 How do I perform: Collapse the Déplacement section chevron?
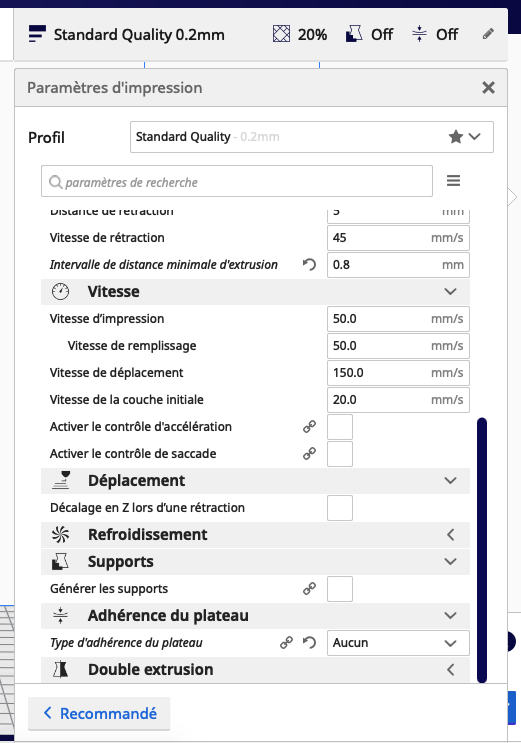tap(450, 480)
